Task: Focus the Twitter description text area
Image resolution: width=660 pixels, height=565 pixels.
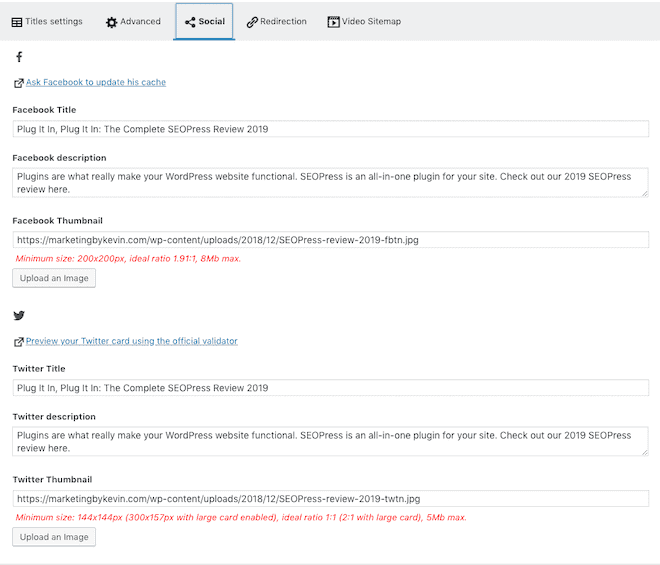Action: coord(330,442)
